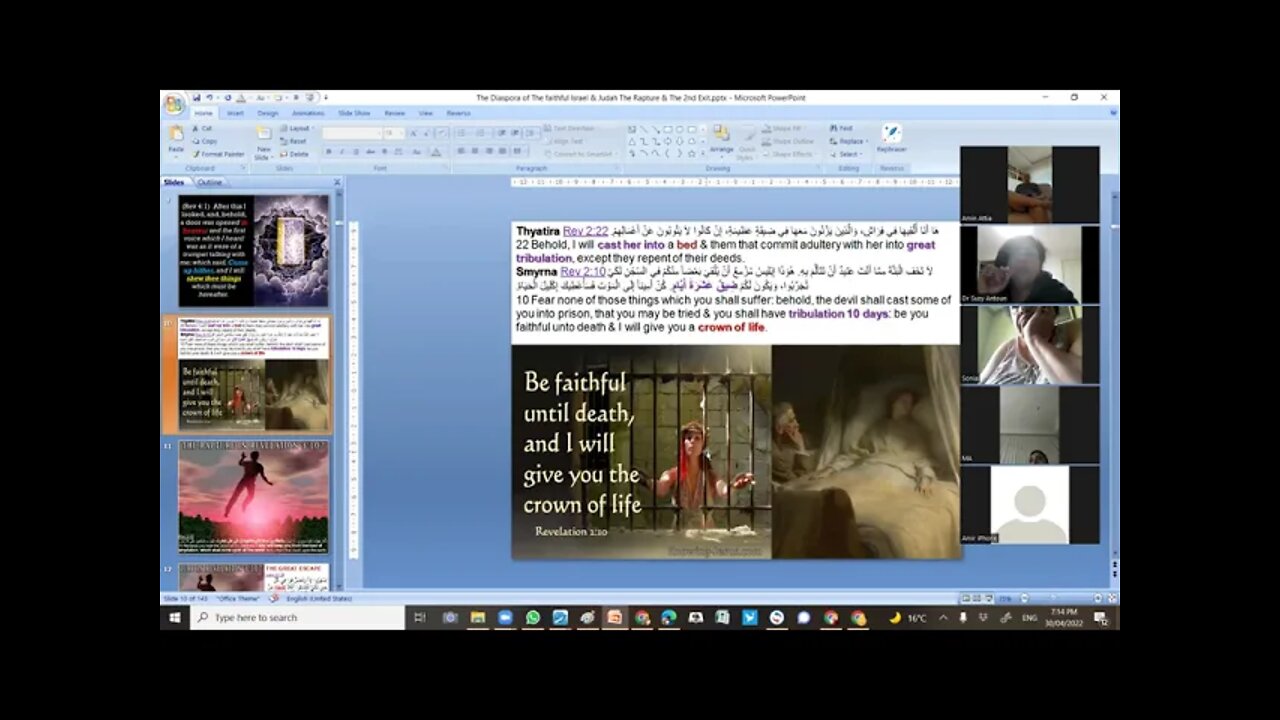Click the taskbar weather showing 16°C
Image resolution: width=1280 pixels, height=720 pixels.
click(910, 618)
